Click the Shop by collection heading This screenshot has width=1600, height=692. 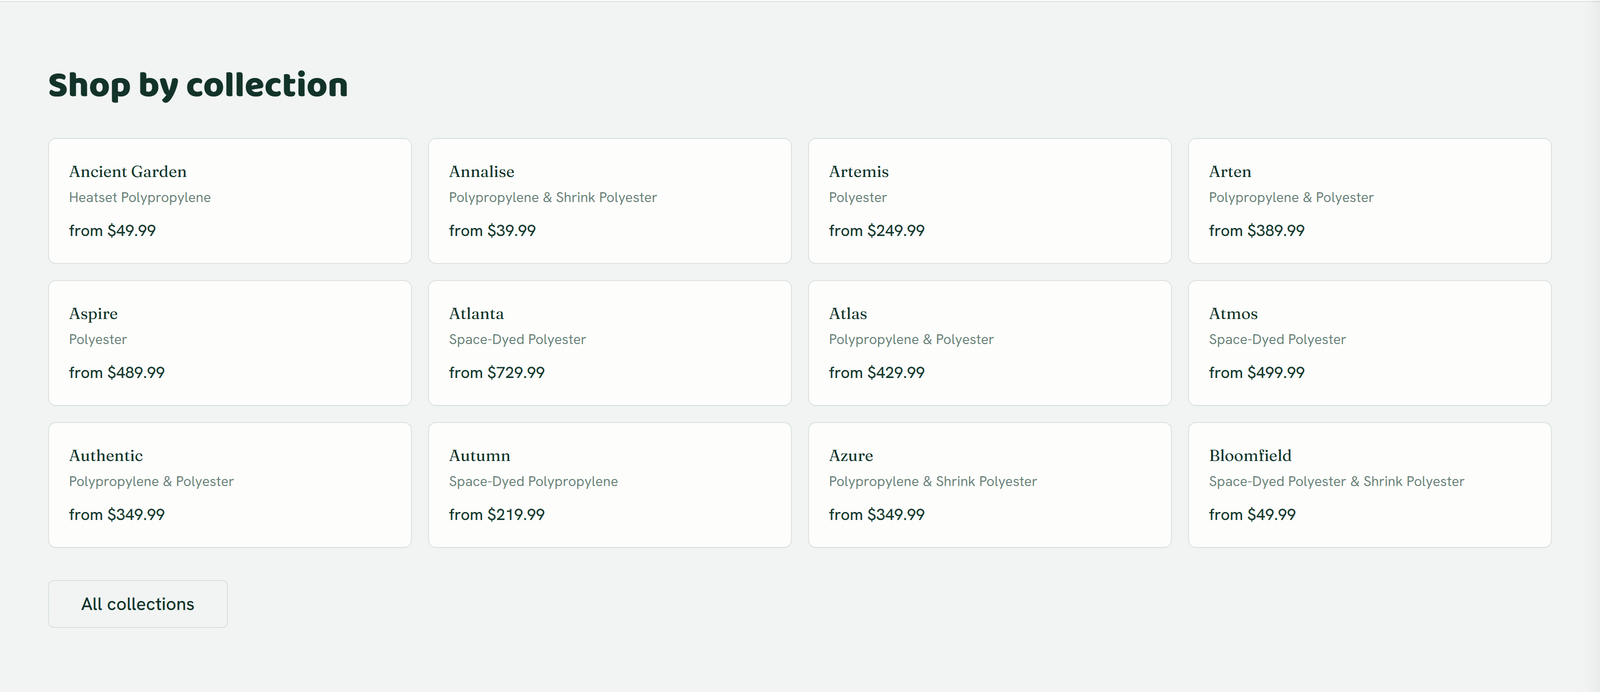click(198, 86)
